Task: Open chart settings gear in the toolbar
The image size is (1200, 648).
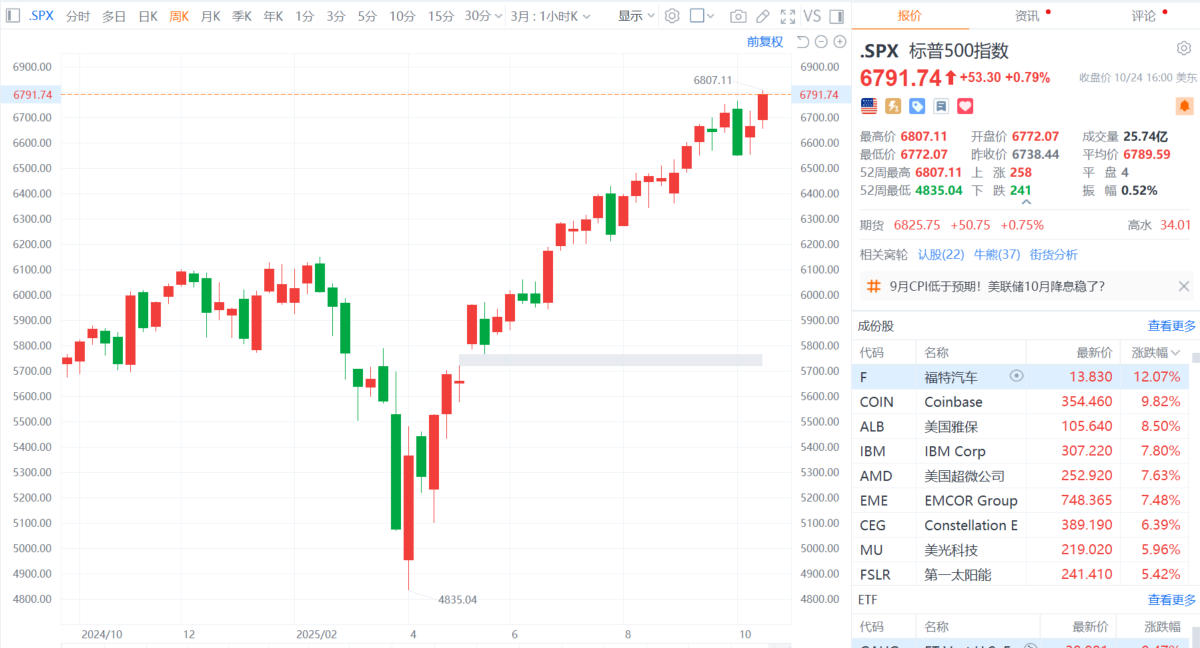Action: [672, 16]
